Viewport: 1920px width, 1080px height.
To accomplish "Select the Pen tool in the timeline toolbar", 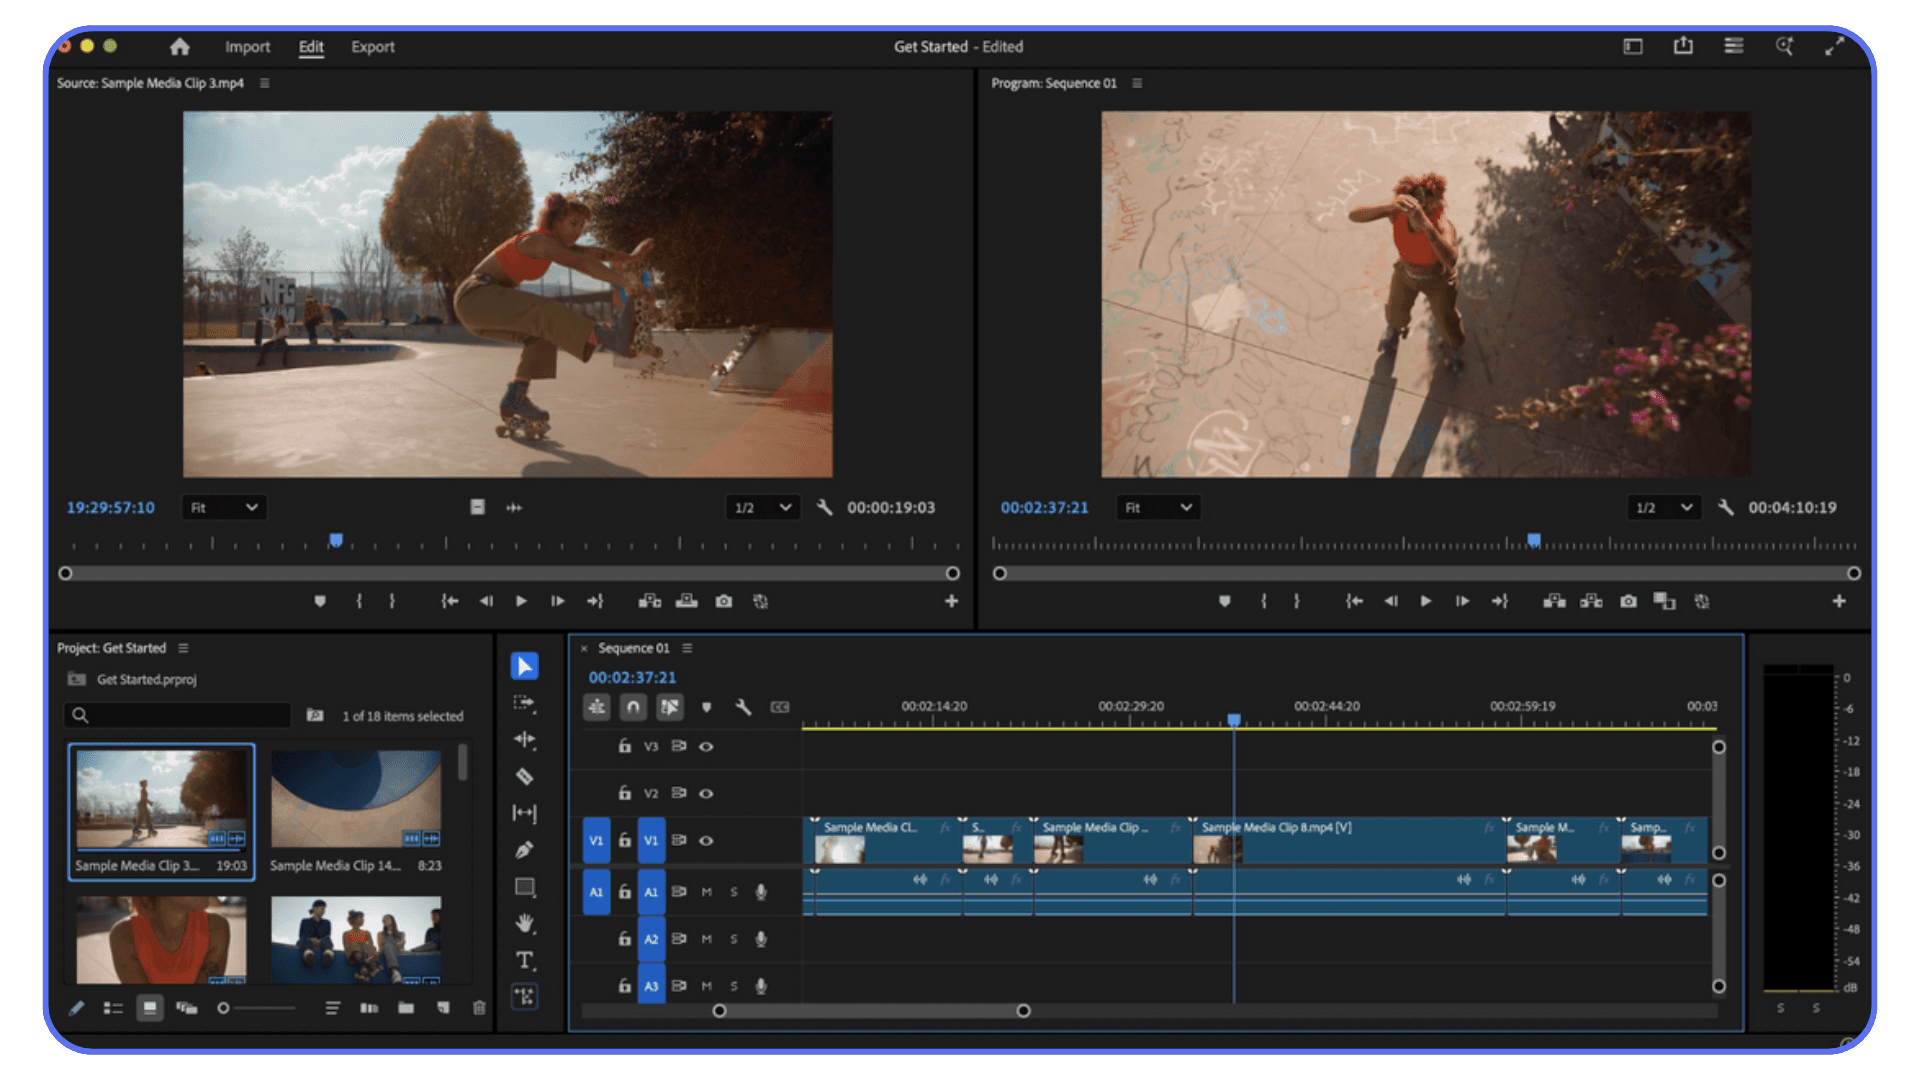I will (524, 849).
